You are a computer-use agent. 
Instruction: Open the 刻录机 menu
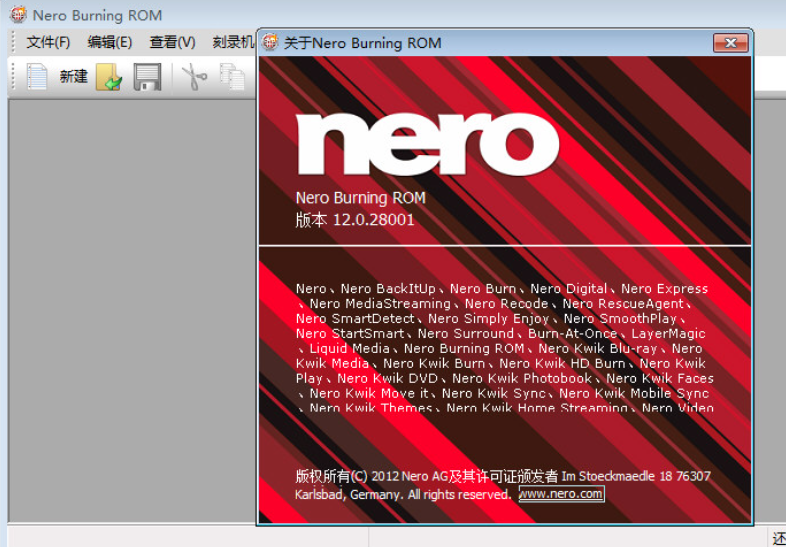232,42
